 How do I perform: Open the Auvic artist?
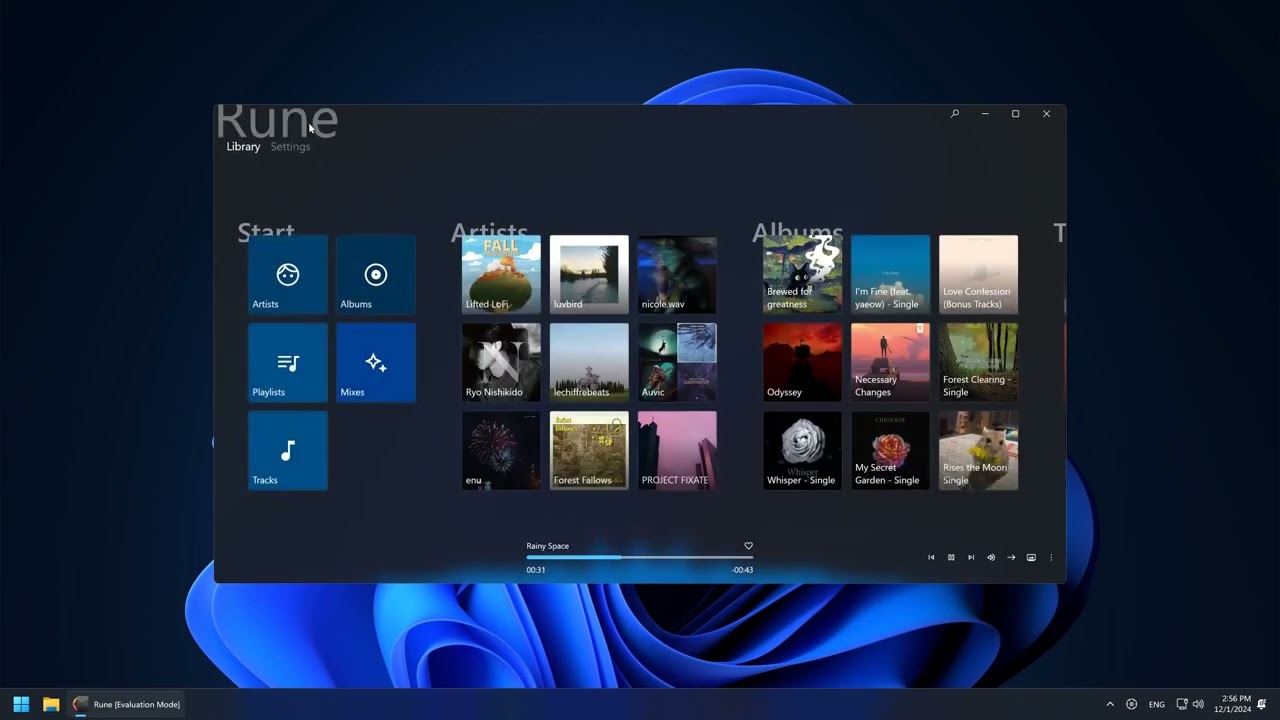click(x=677, y=363)
